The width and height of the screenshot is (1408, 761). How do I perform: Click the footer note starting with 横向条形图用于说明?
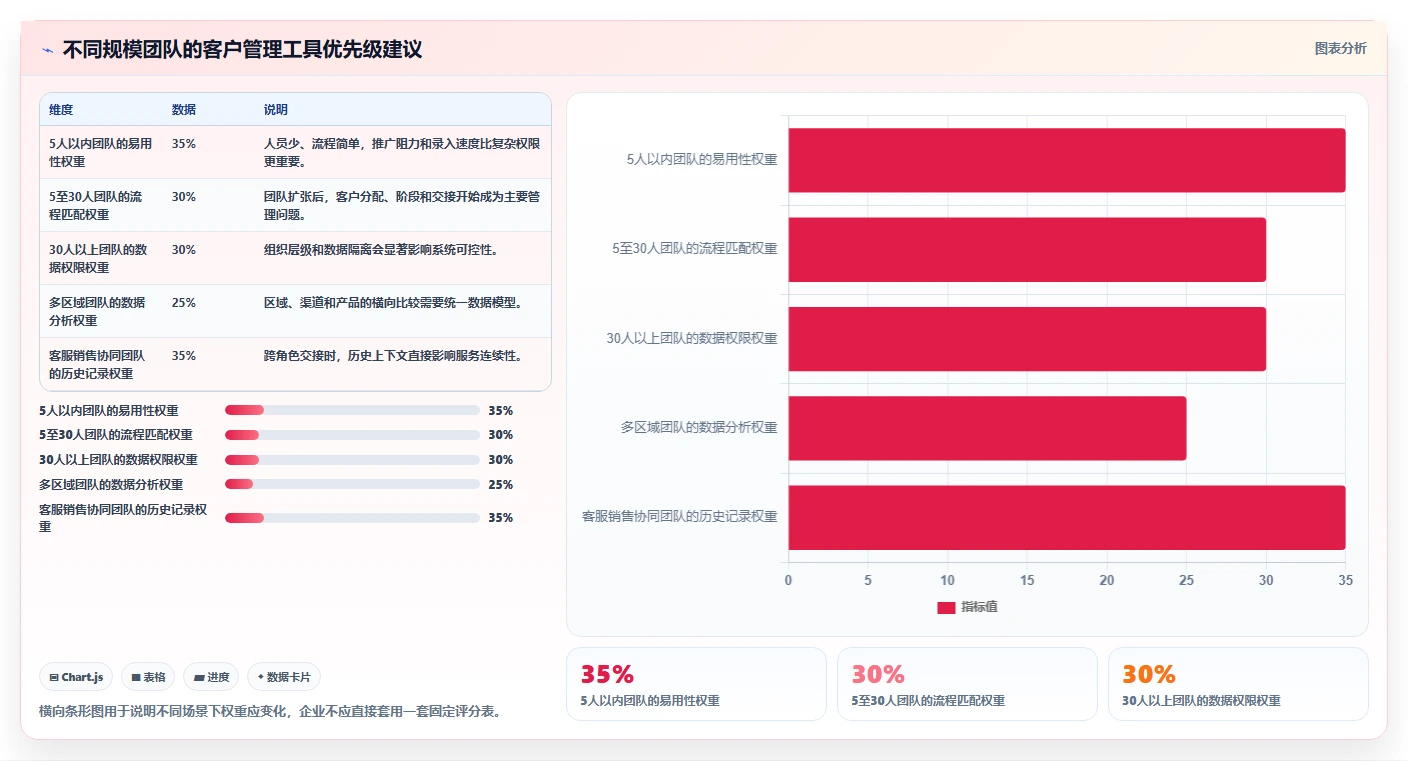tap(270, 712)
